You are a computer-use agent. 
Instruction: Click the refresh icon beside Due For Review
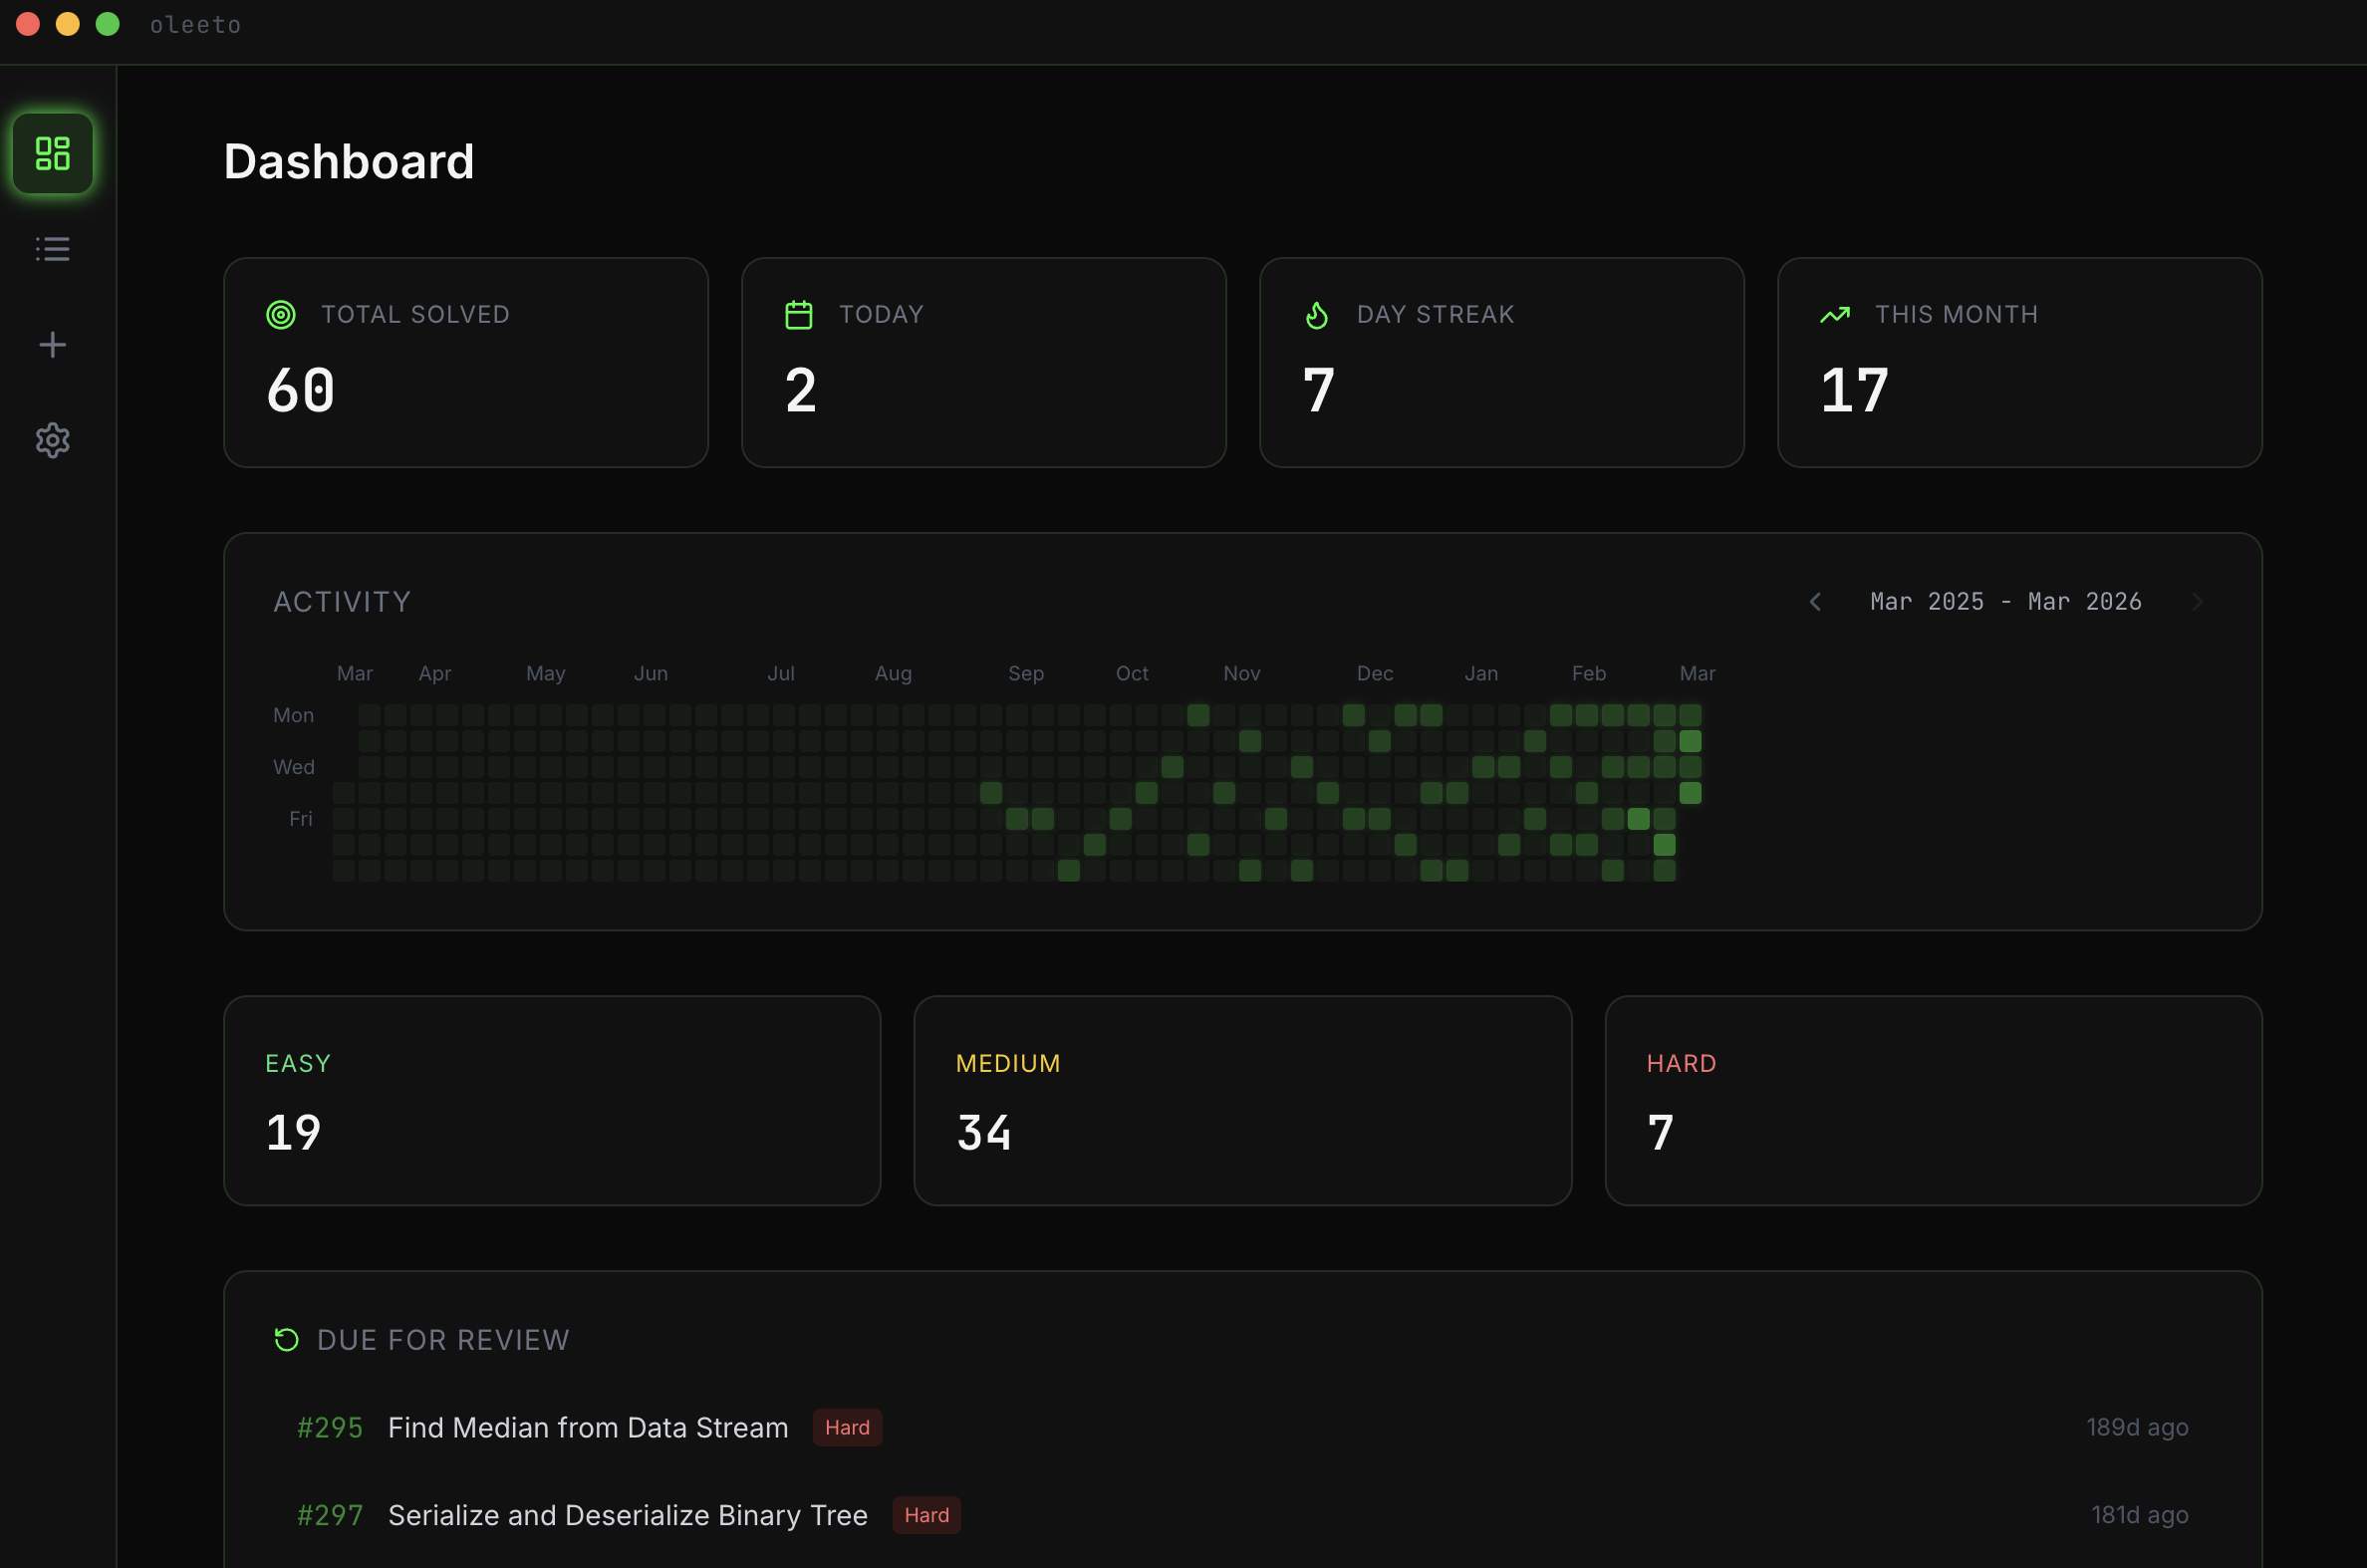(287, 1339)
